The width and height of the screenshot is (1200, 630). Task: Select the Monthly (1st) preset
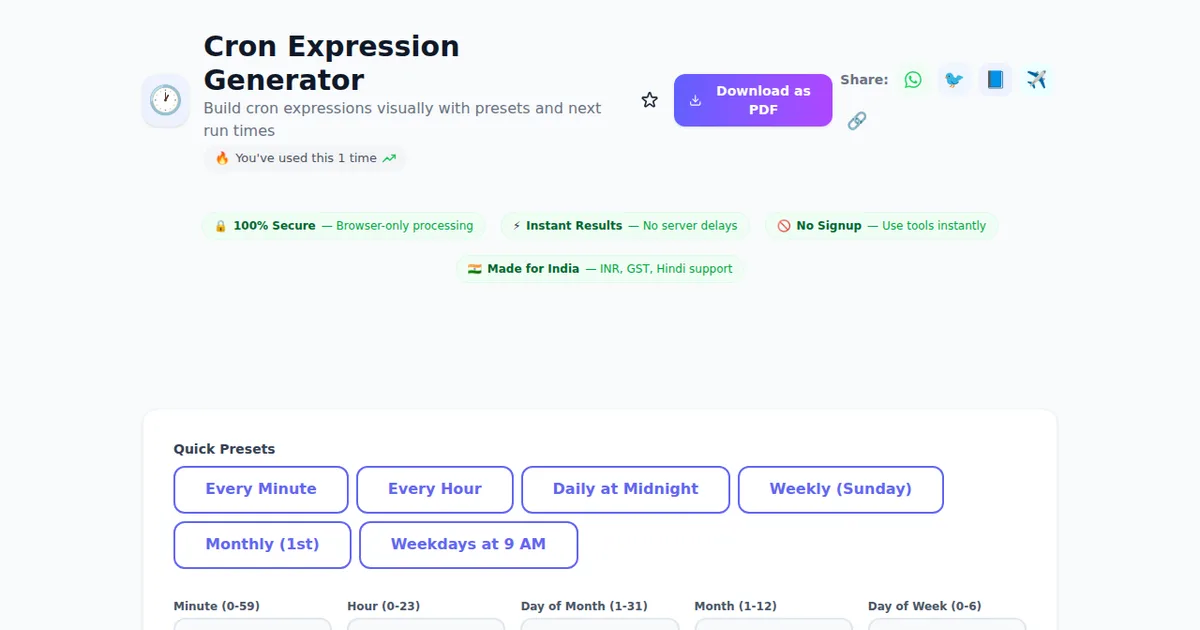click(262, 545)
